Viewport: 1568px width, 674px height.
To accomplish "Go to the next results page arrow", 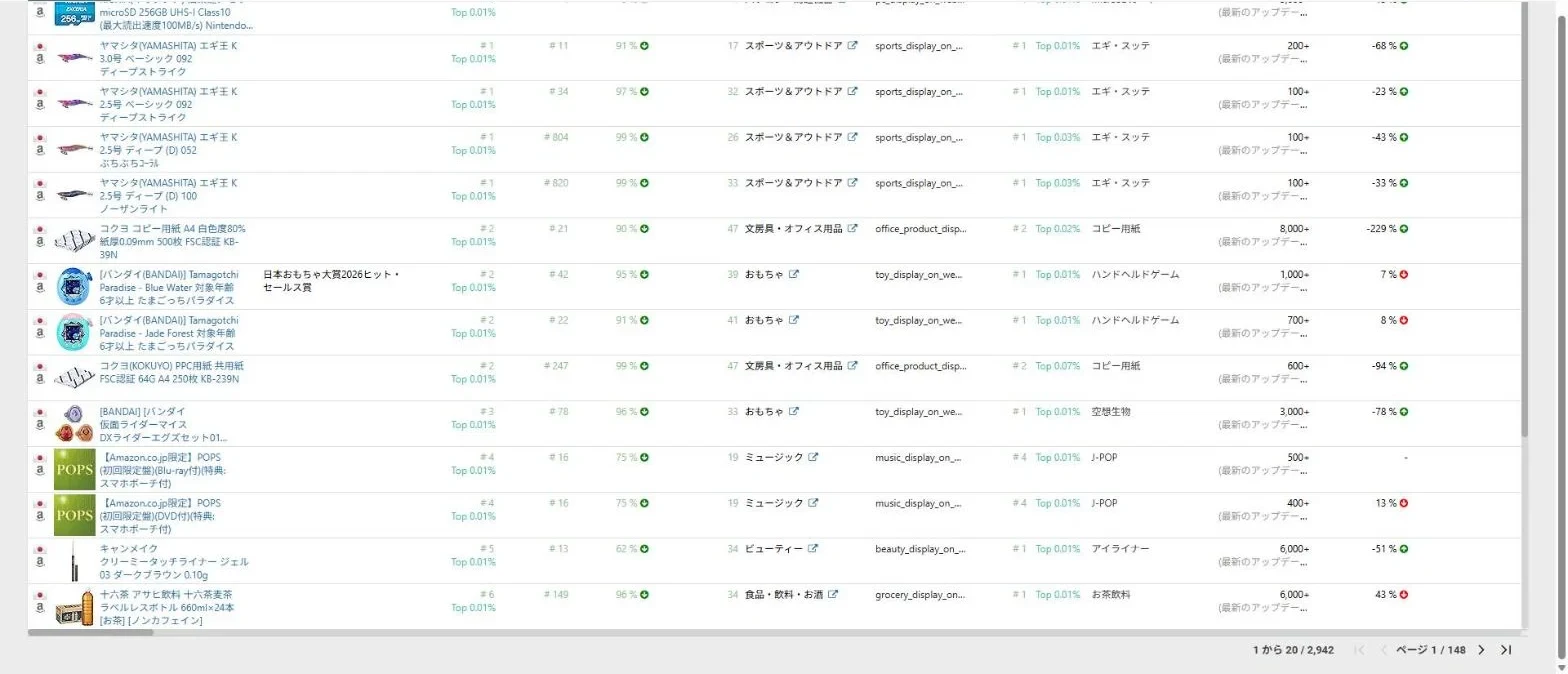I will point(1482,650).
